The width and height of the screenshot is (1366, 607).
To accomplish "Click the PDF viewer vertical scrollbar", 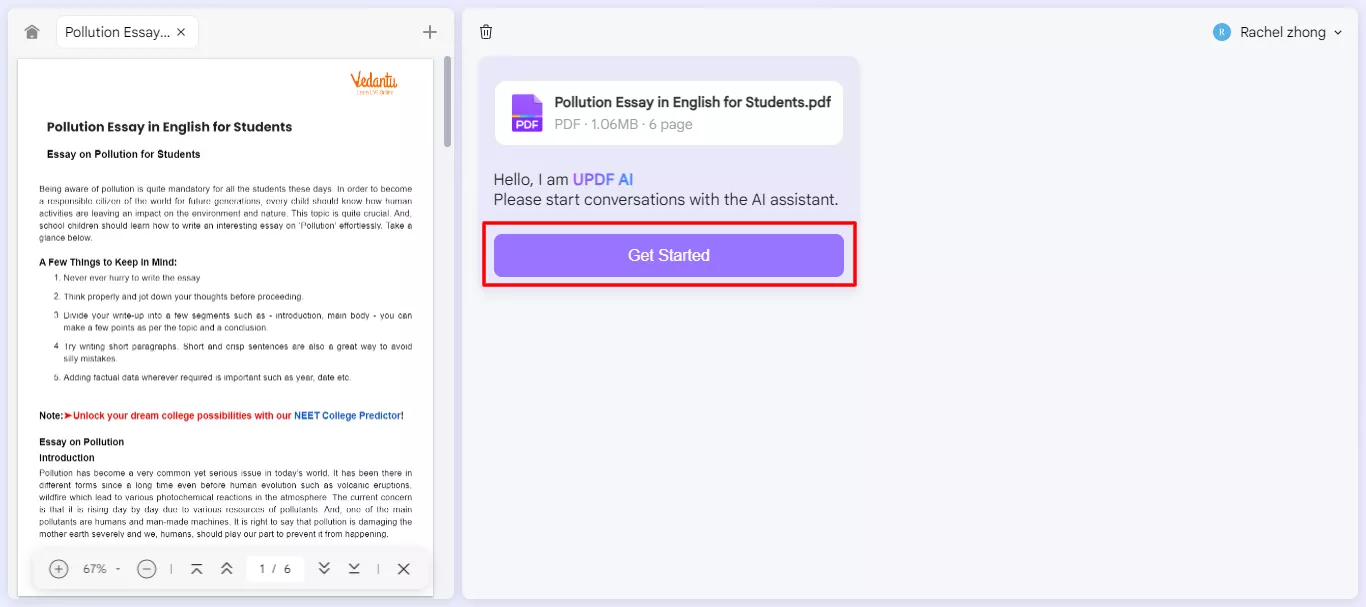I will (x=447, y=100).
